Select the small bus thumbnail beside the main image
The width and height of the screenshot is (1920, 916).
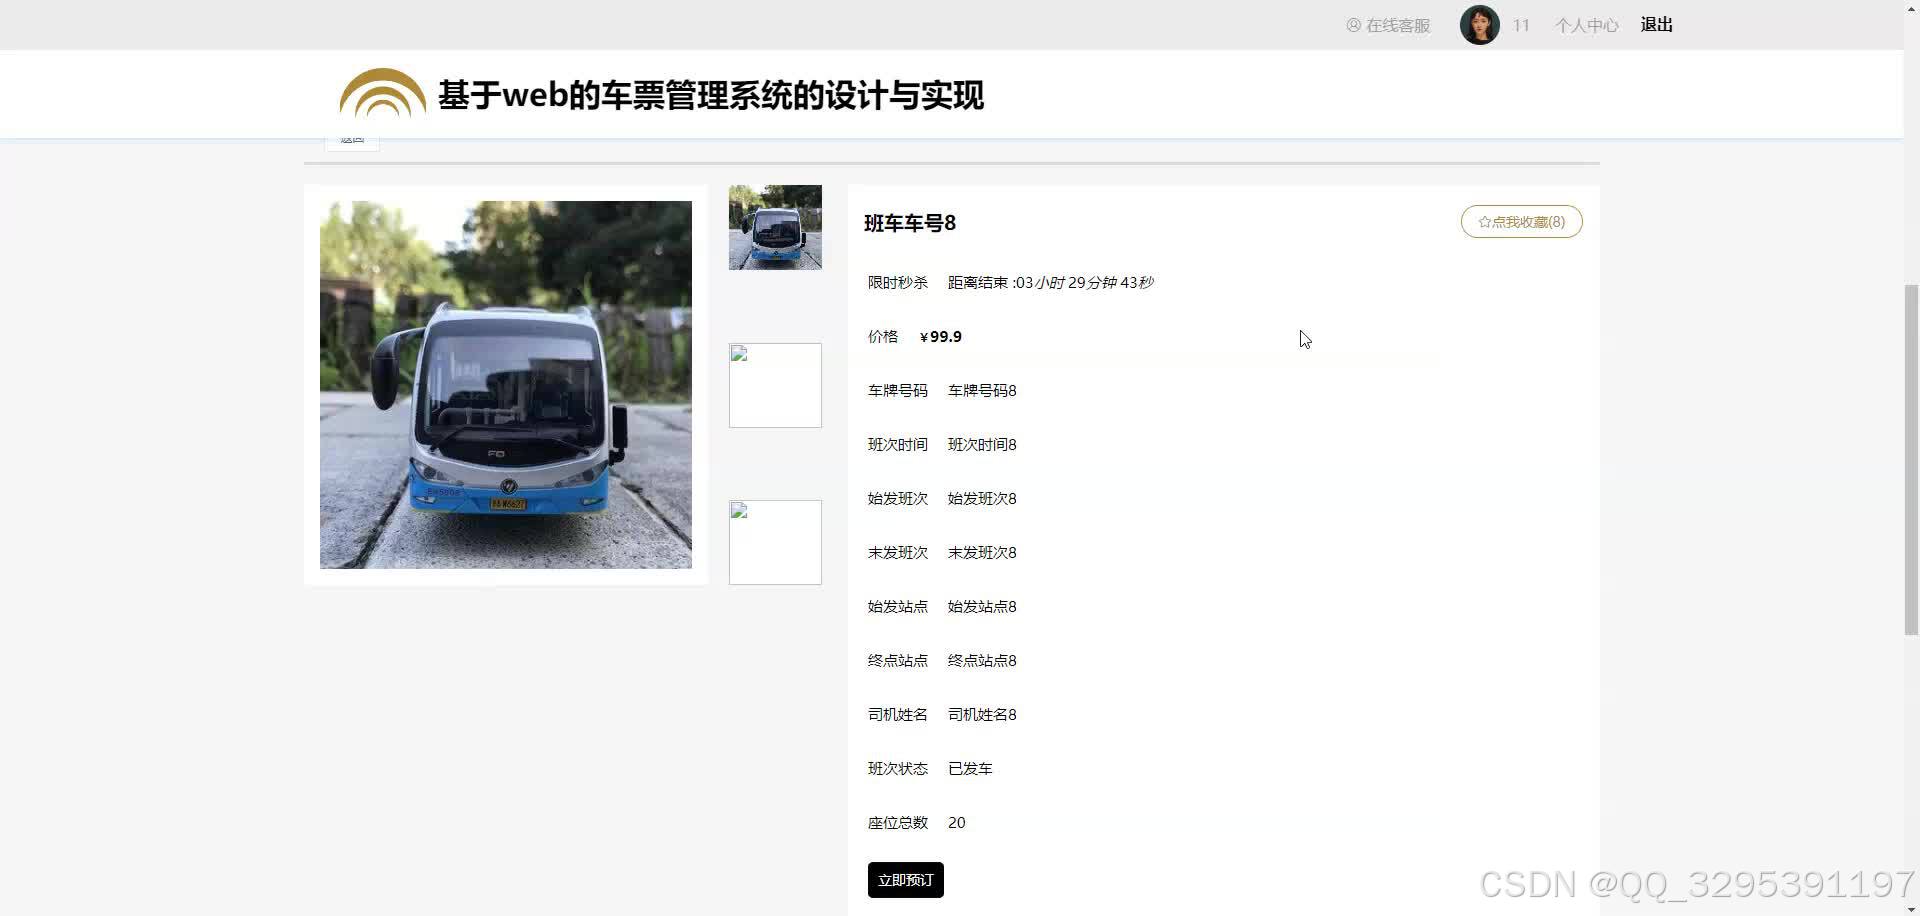[x=775, y=227]
